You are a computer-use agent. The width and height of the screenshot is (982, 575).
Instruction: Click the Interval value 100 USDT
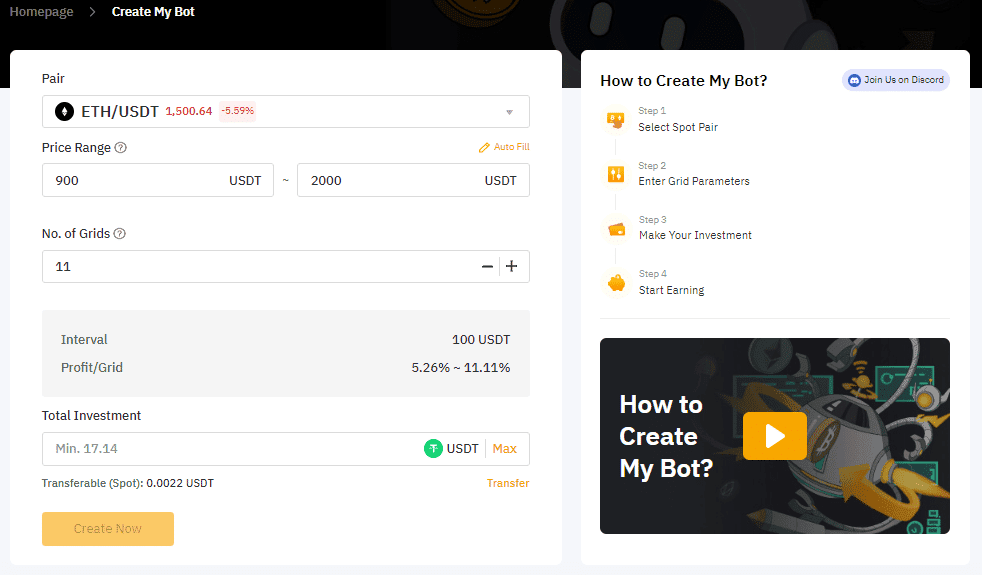click(x=481, y=339)
